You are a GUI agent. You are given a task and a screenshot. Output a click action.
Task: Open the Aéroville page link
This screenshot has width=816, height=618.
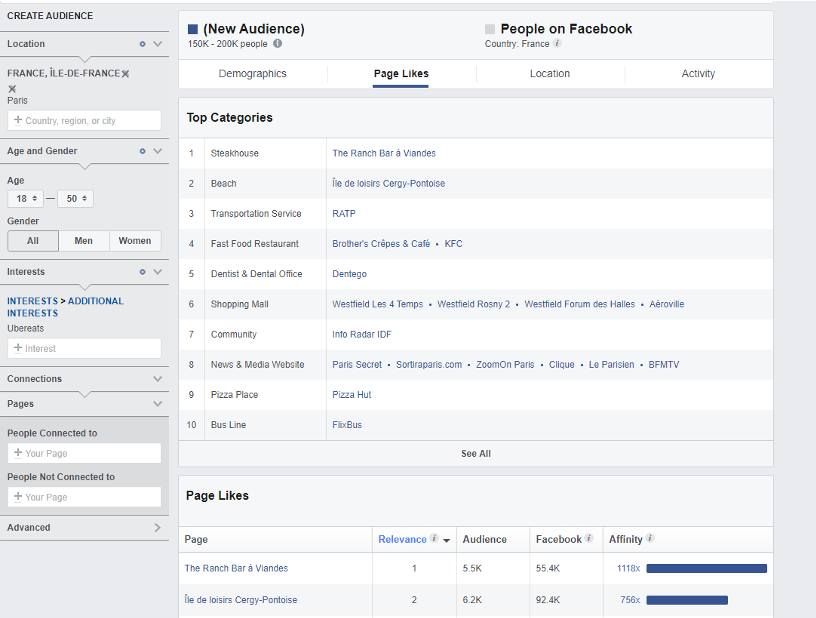(667, 304)
